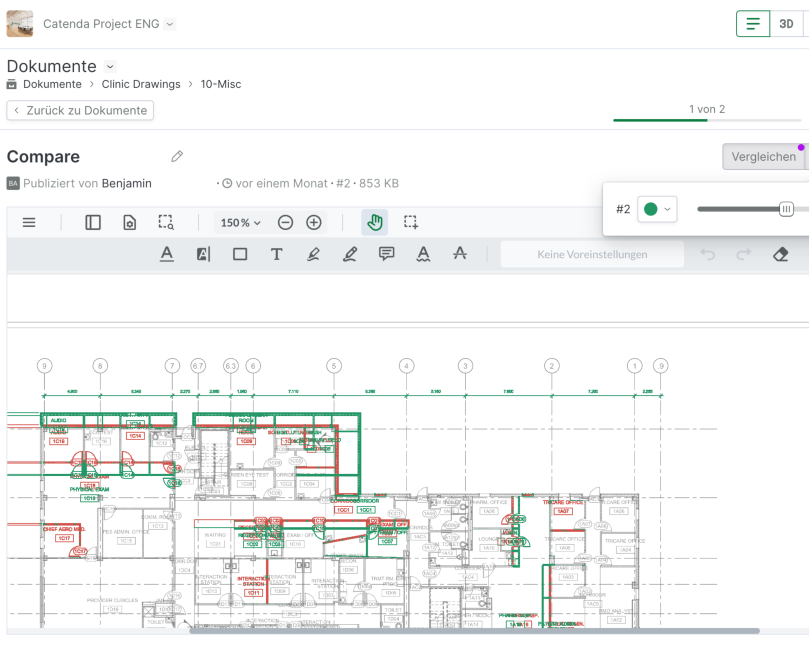Image resolution: width=809 pixels, height=648 pixels.
Task: Open the green color dropdown for #2
Action: tap(657, 209)
